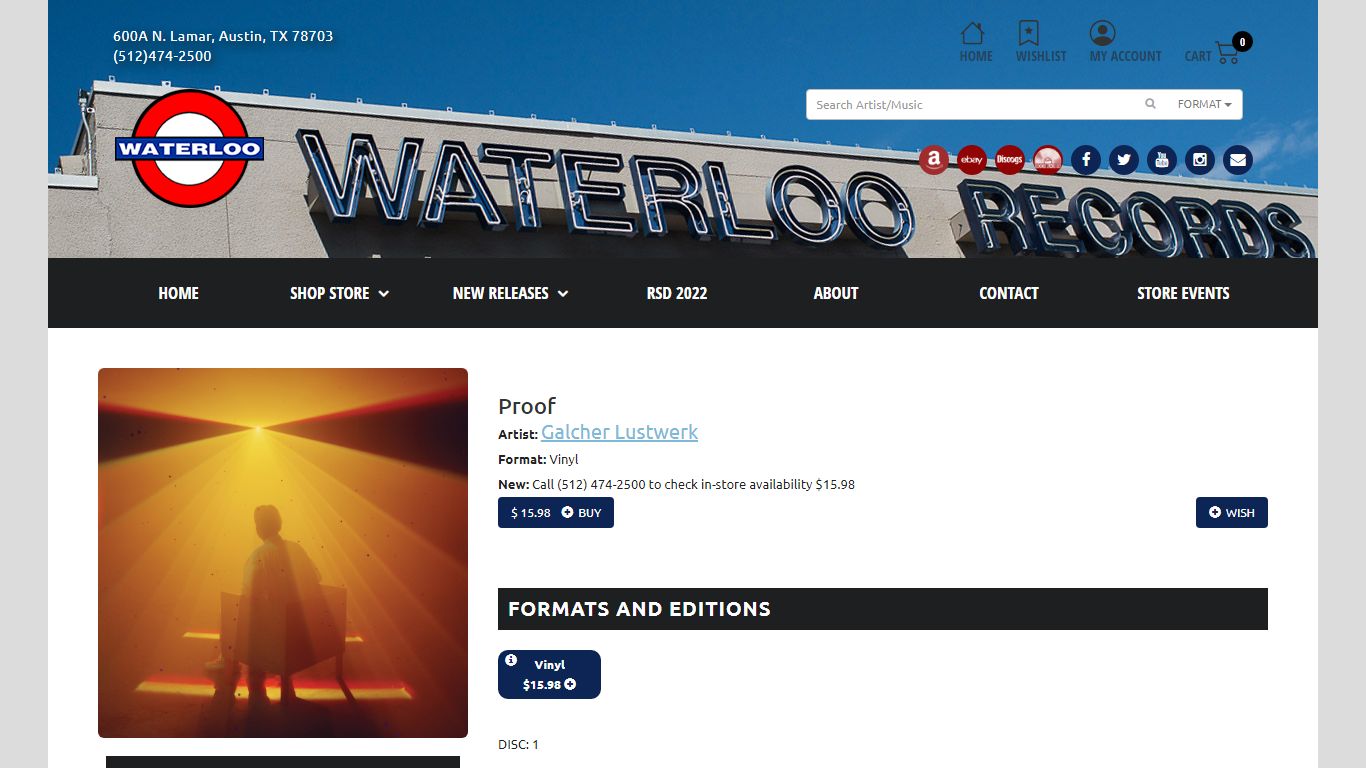Click the FORMATS AND EDITIONS heading
Image resolution: width=1366 pixels, height=768 pixels.
point(639,609)
